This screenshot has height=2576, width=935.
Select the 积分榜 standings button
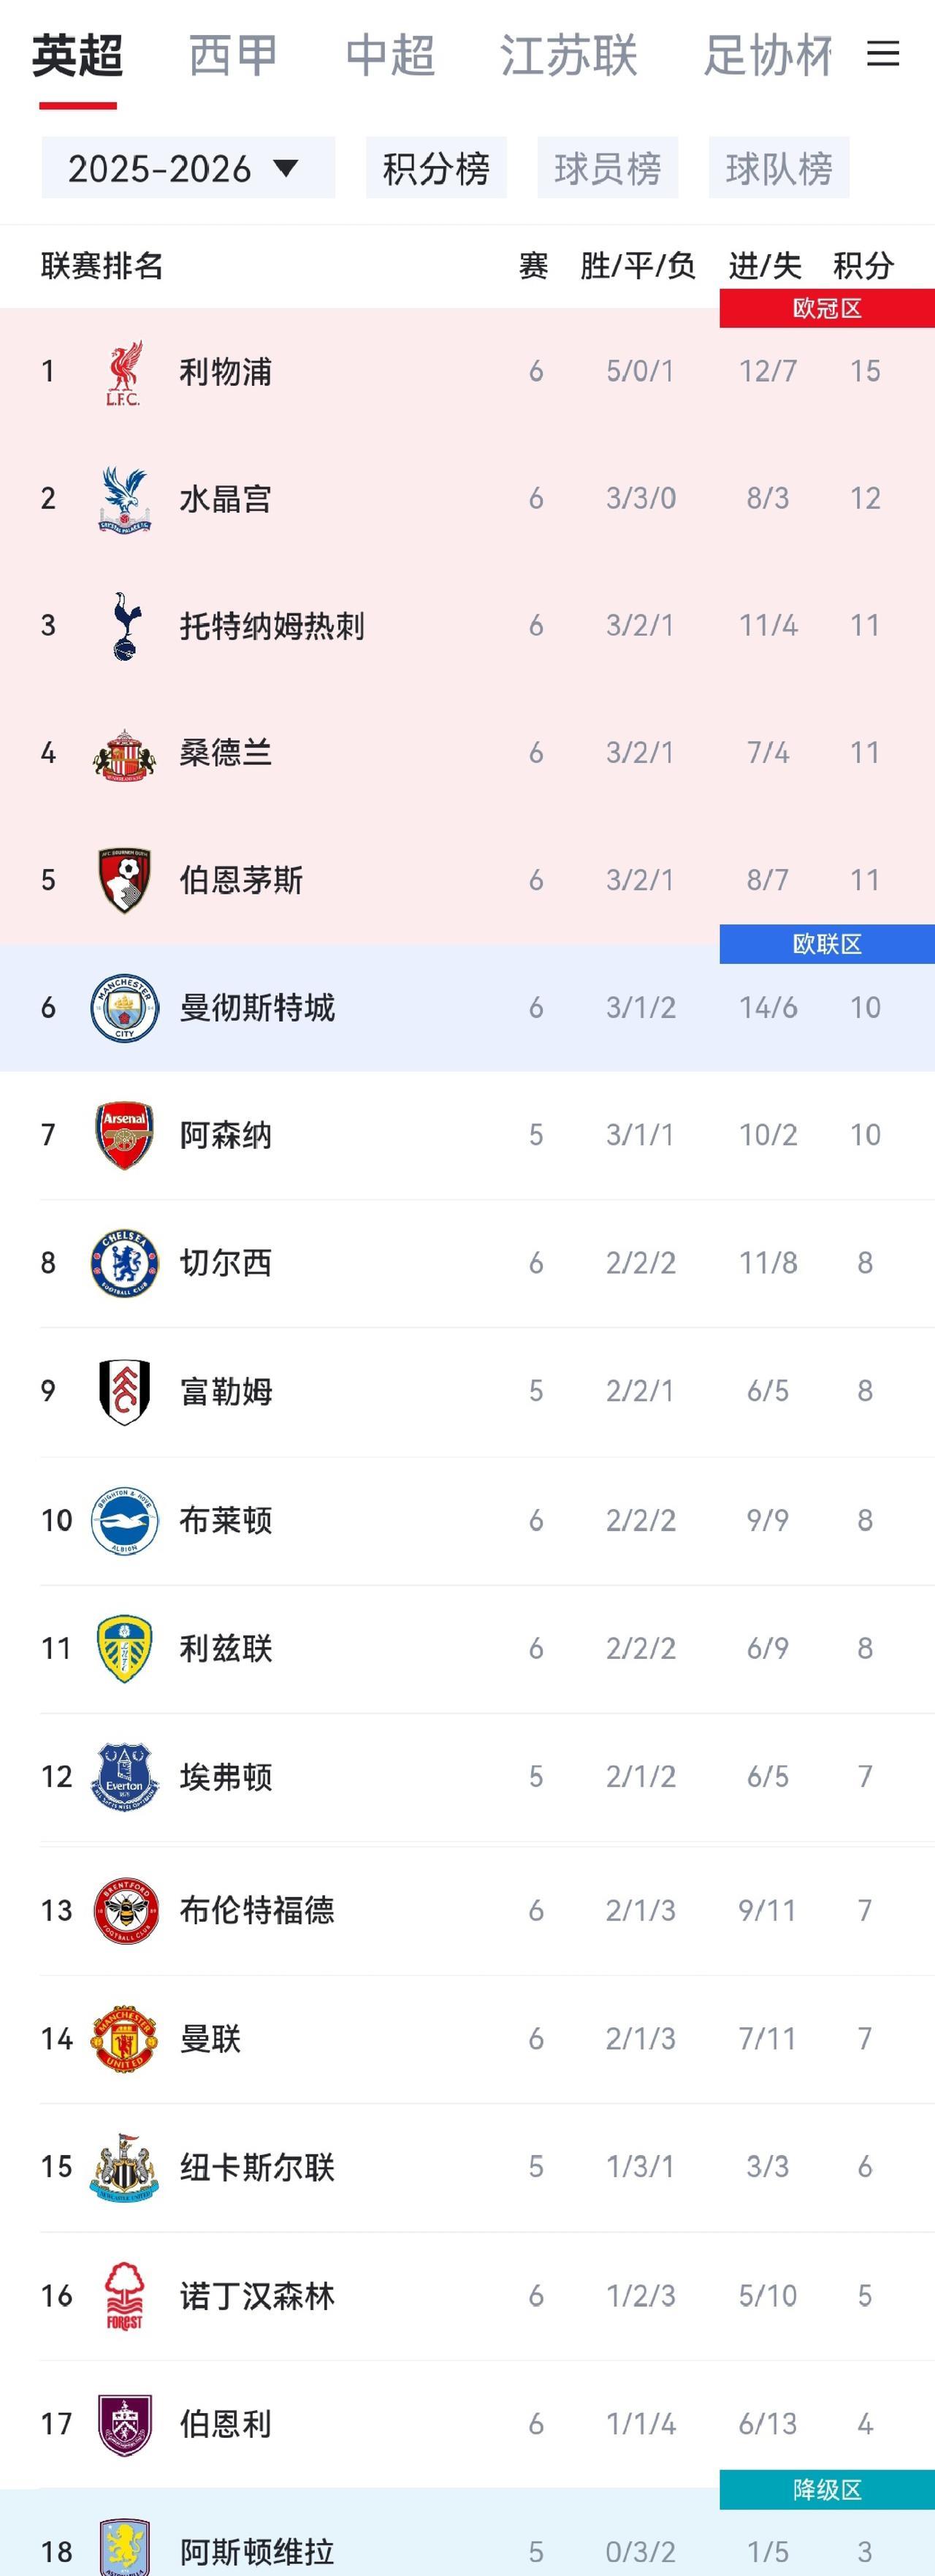(x=436, y=168)
